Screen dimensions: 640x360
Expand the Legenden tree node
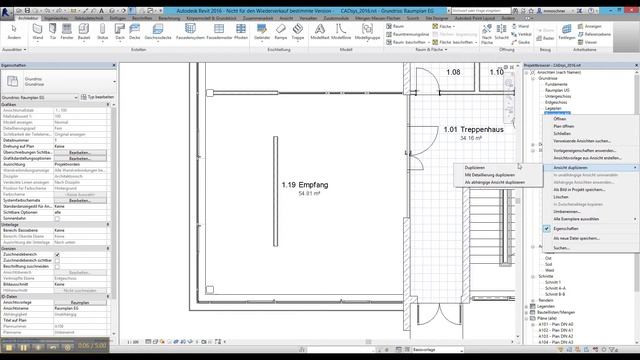527,306
